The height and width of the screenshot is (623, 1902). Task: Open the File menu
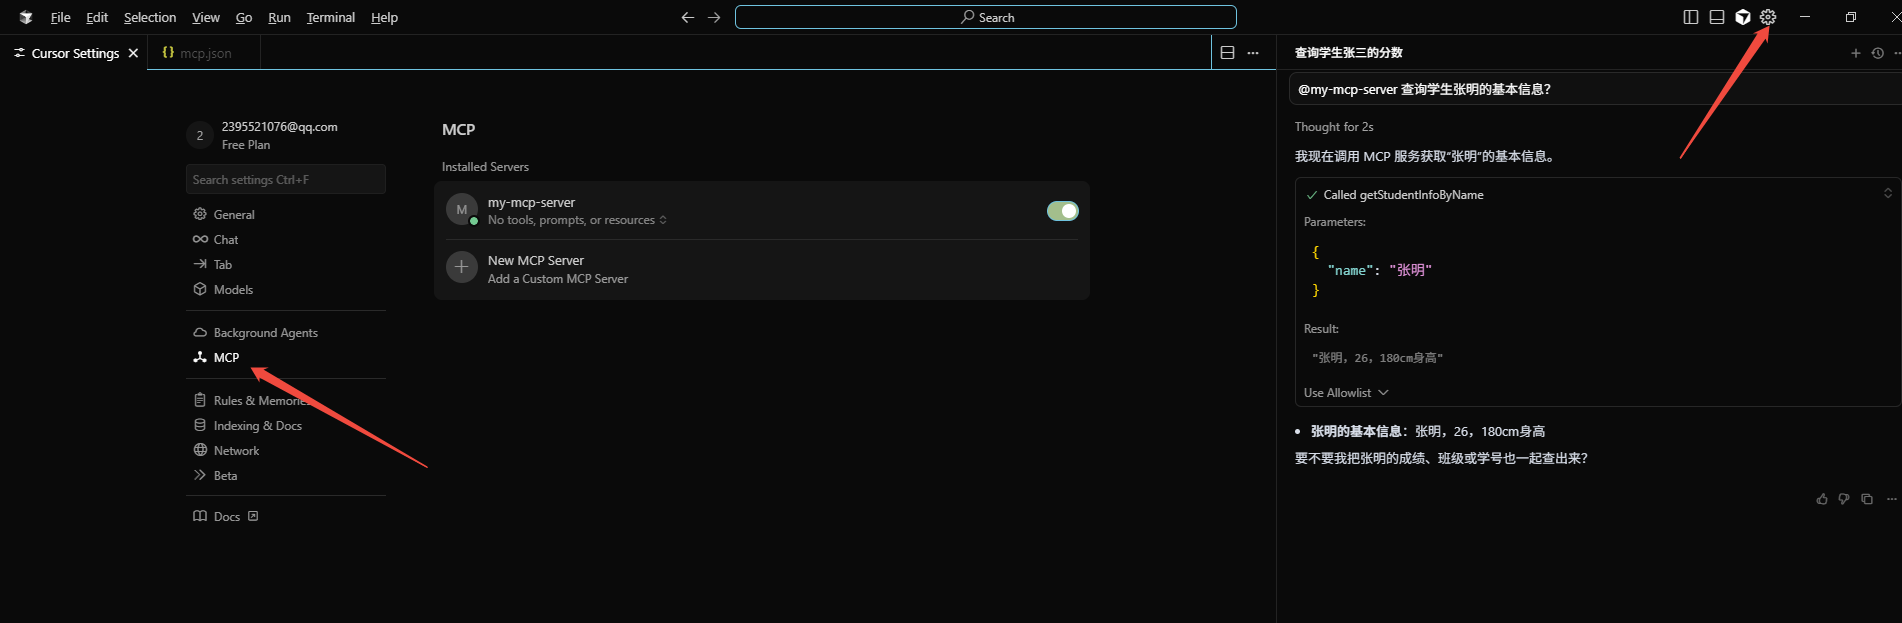(60, 17)
